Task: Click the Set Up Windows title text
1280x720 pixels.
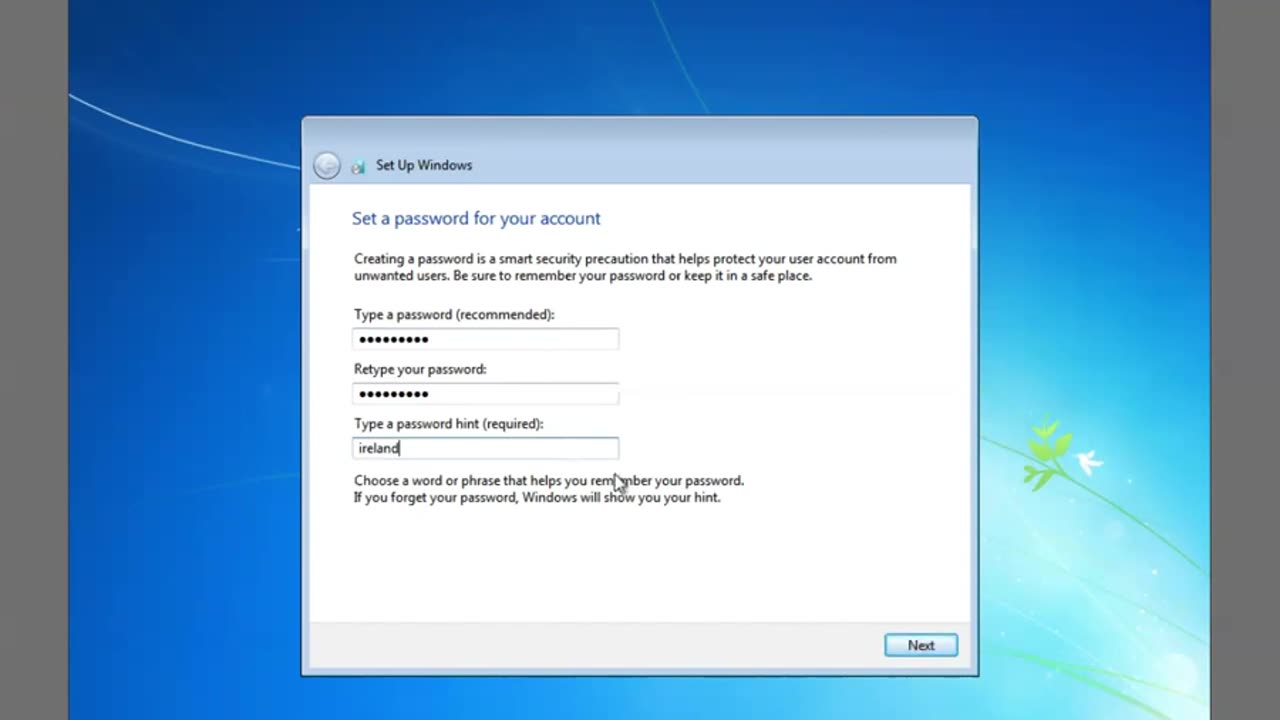Action: [x=424, y=165]
